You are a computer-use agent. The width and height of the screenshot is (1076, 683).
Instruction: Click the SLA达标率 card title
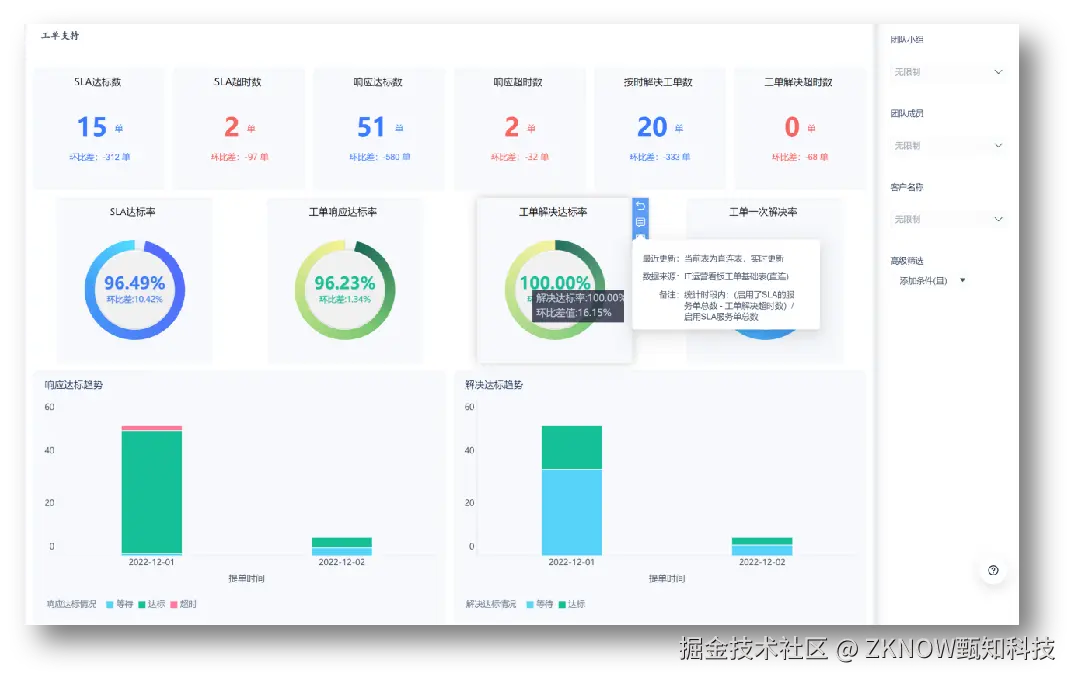click(132, 212)
